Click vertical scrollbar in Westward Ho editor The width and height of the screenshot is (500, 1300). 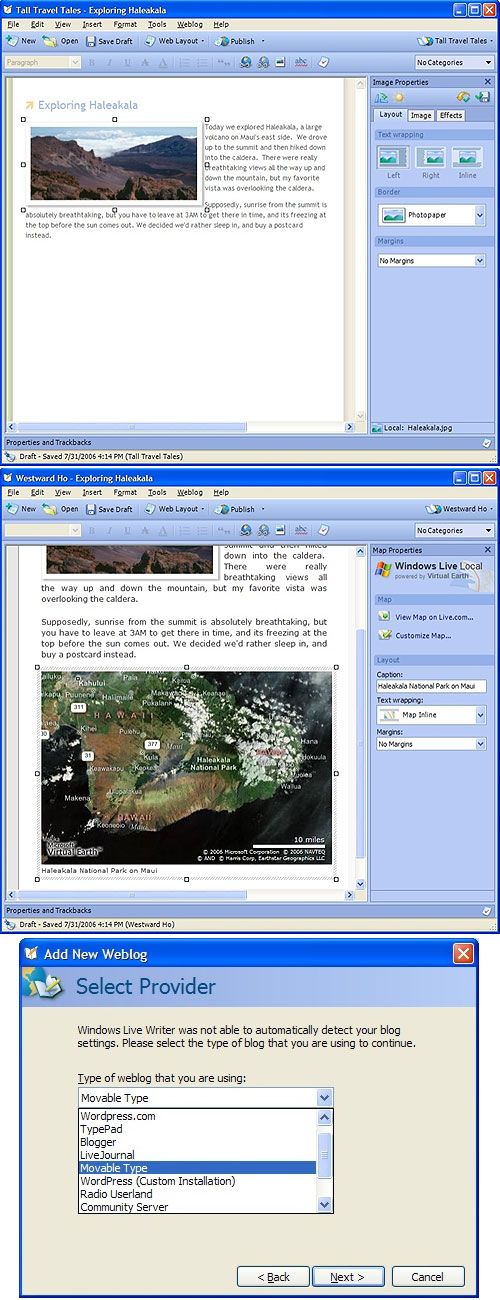click(361, 718)
